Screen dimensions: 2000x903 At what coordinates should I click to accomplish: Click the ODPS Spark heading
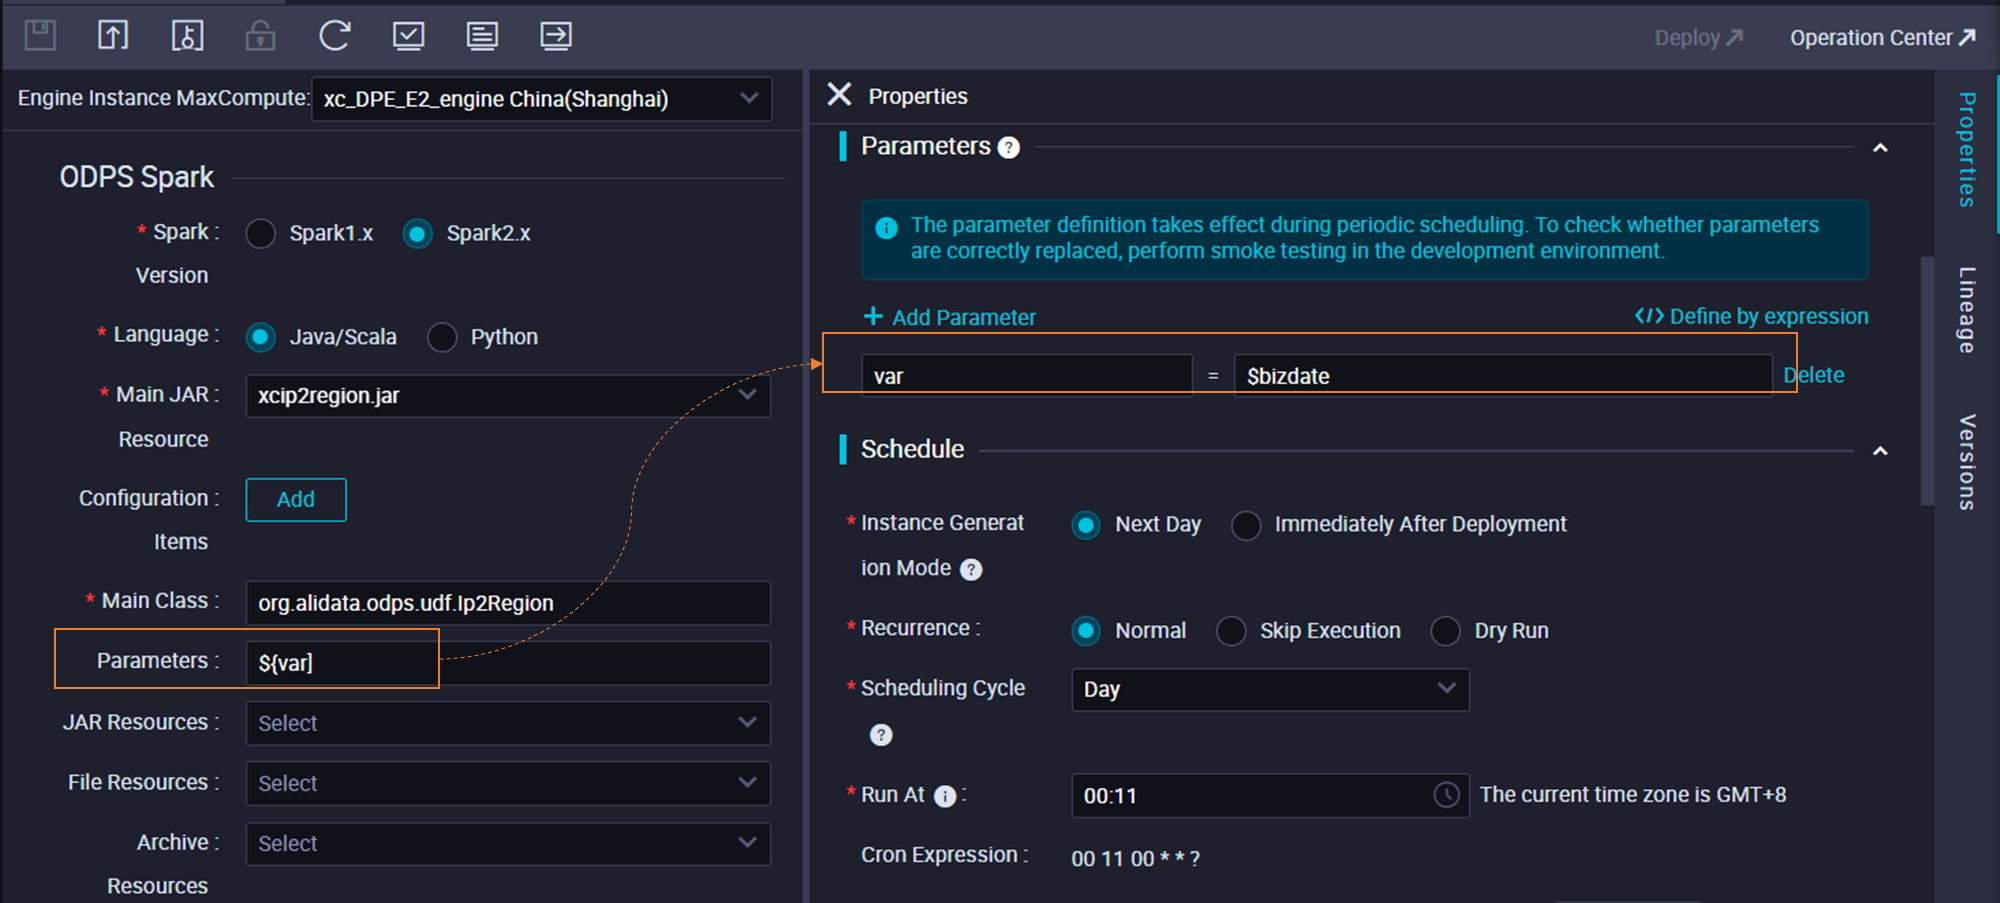click(x=137, y=177)
